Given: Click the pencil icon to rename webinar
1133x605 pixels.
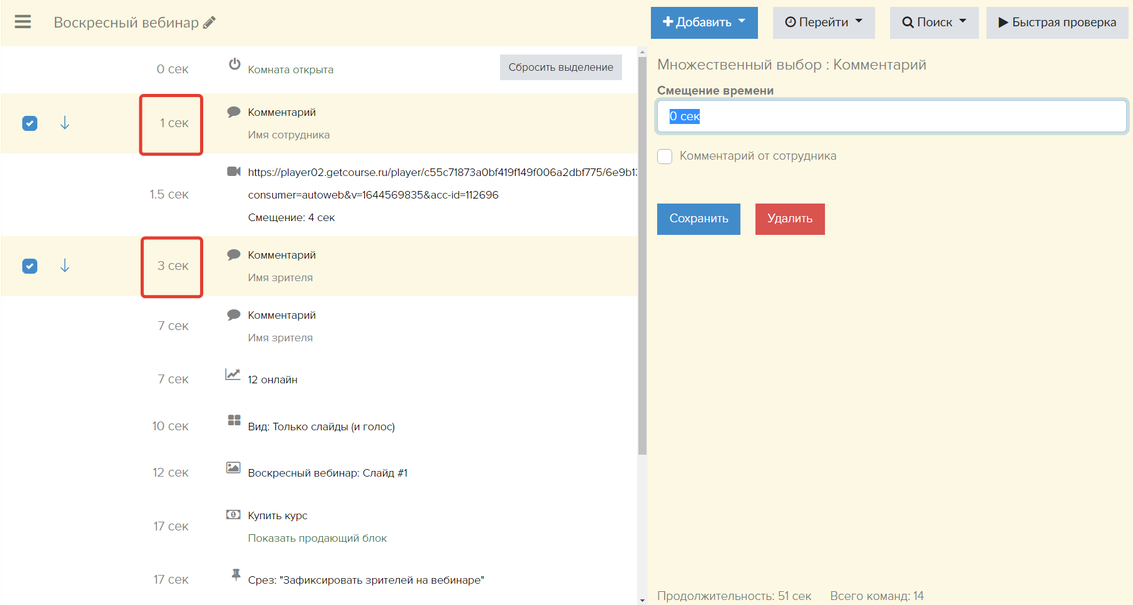Looking at the screenshot, I should pyautogui.click(x=209, y=23).
